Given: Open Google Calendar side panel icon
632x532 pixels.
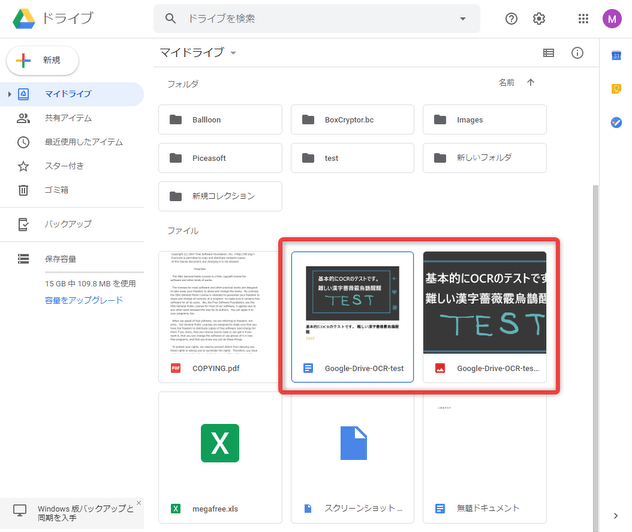Looking at the screenshot, I should [616, 56].
